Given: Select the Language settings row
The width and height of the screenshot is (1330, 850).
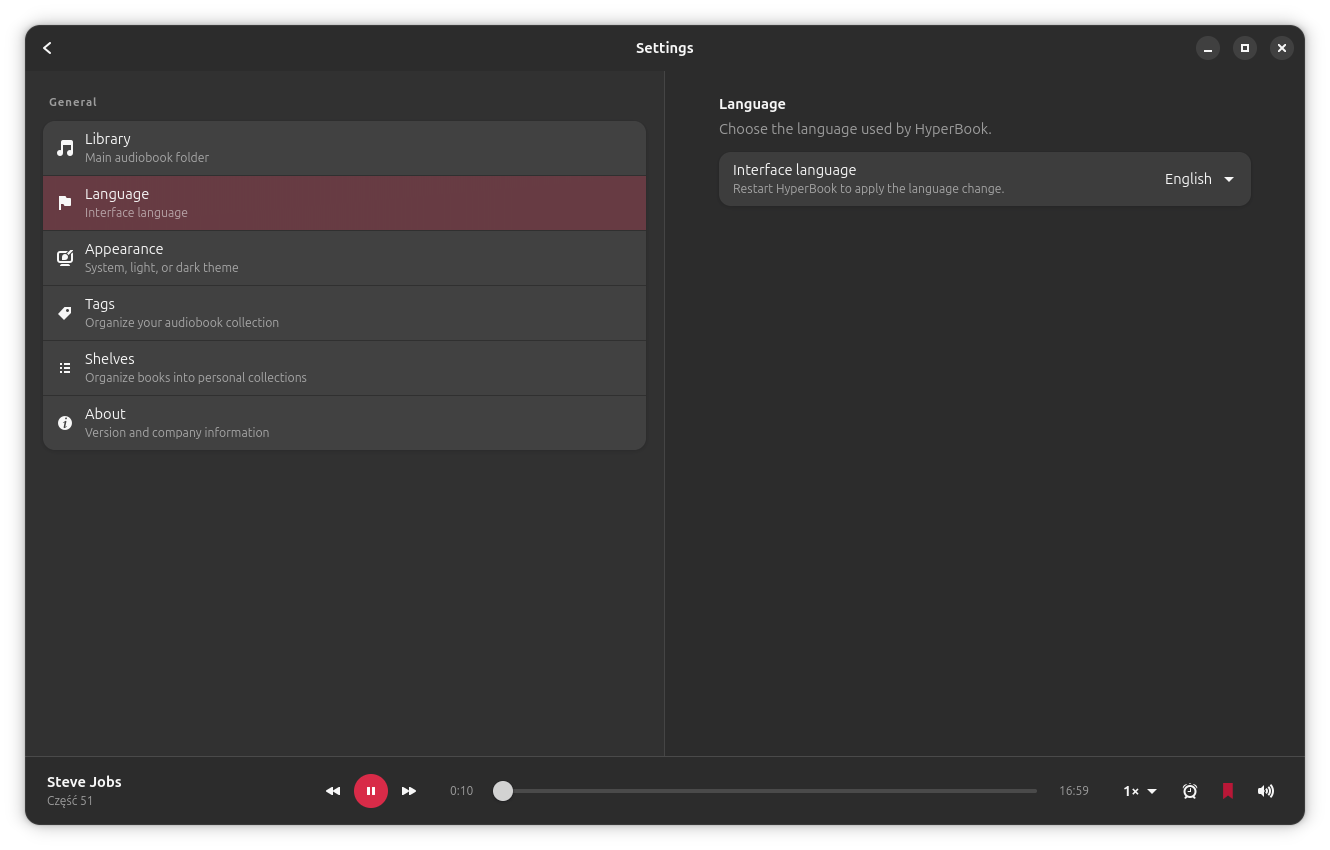Looking at the screenshot, I should pyautogui.click(x=344, y=203).
